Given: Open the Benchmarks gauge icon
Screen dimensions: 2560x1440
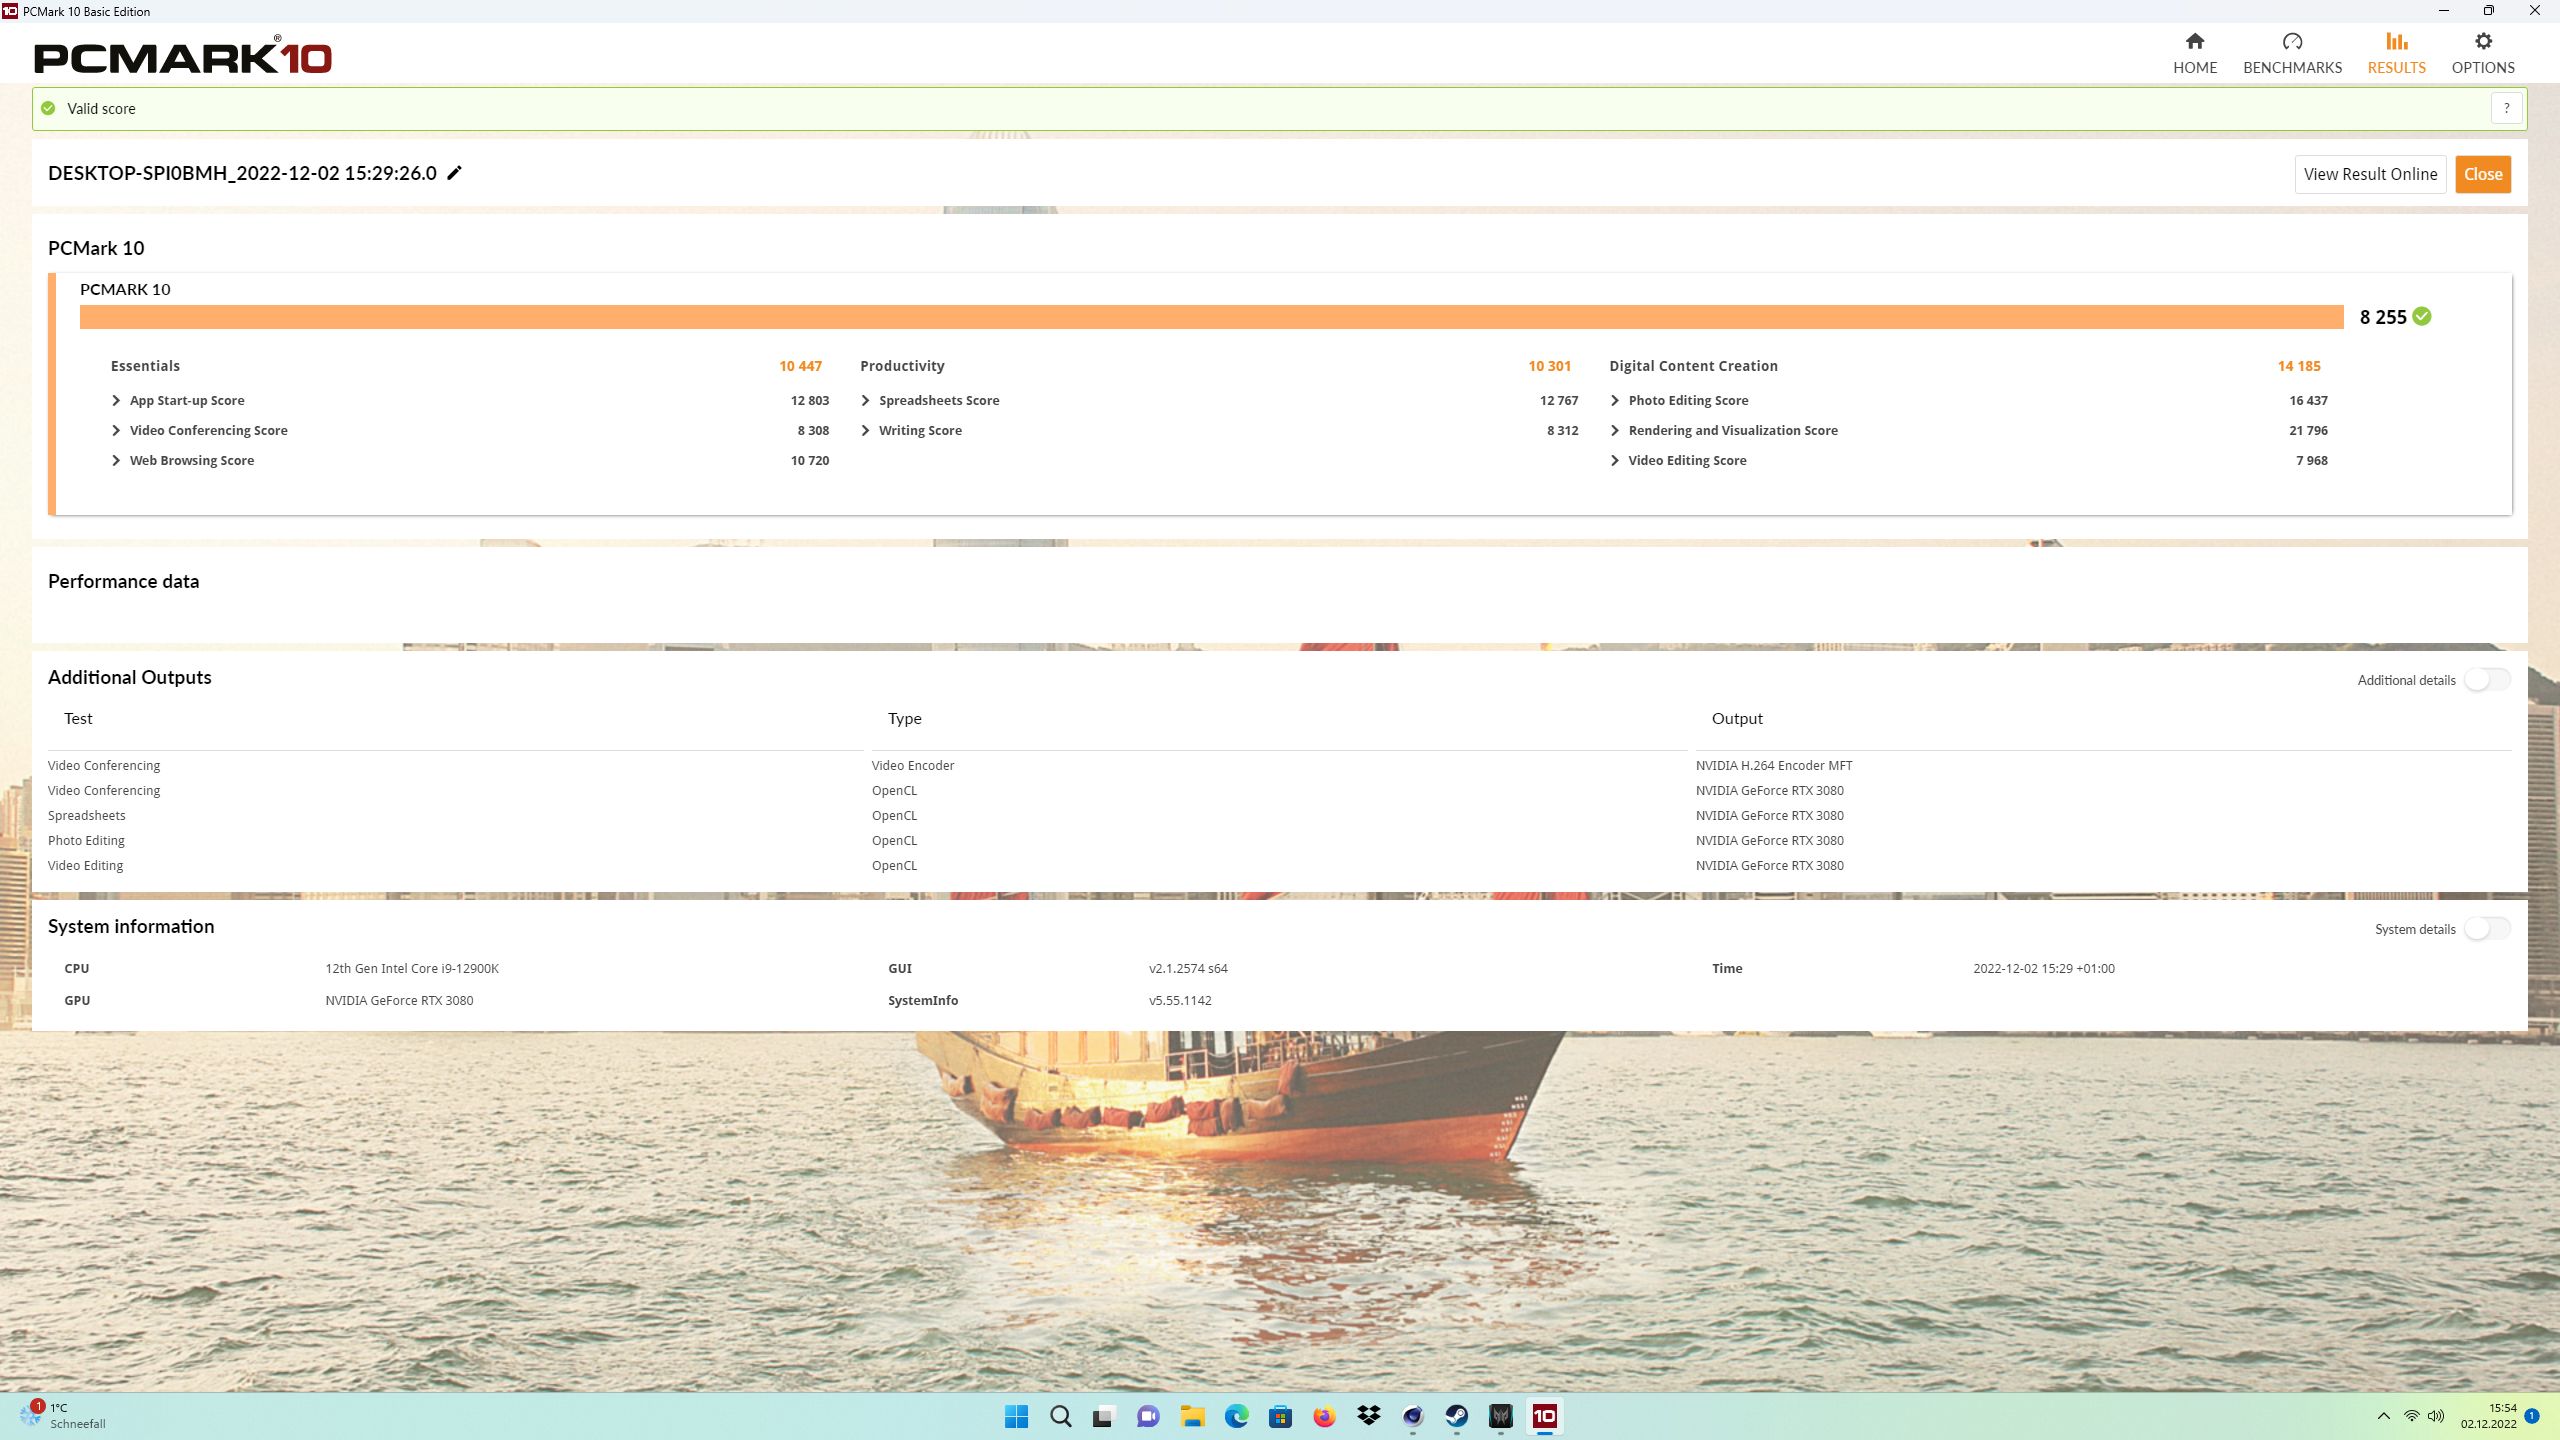Looking at the screenshot, I should 2292,42.
